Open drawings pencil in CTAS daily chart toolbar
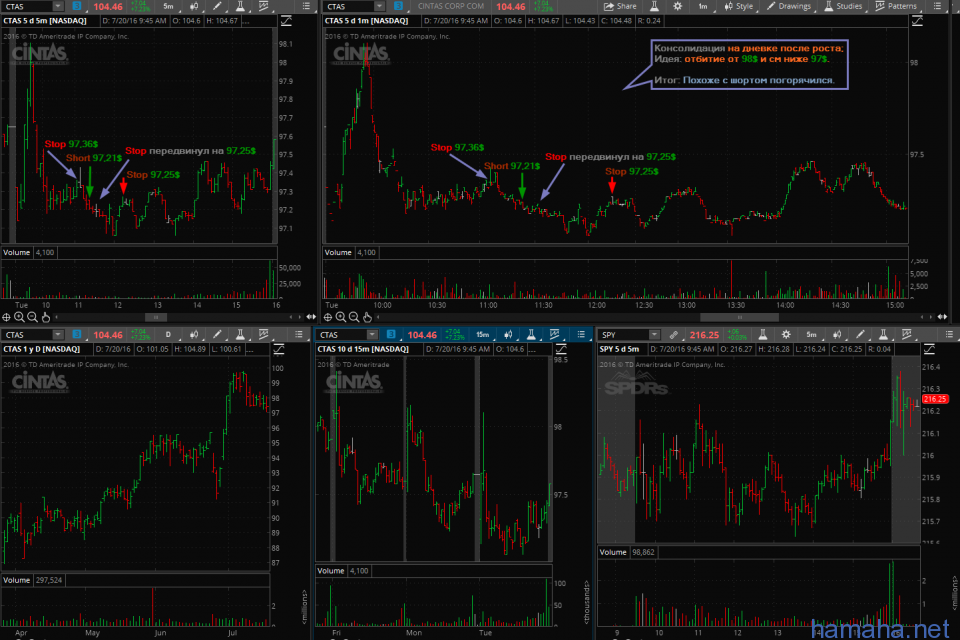Image resolution: width=960 pixels, height=640 pixels. (x=217, y=335)
